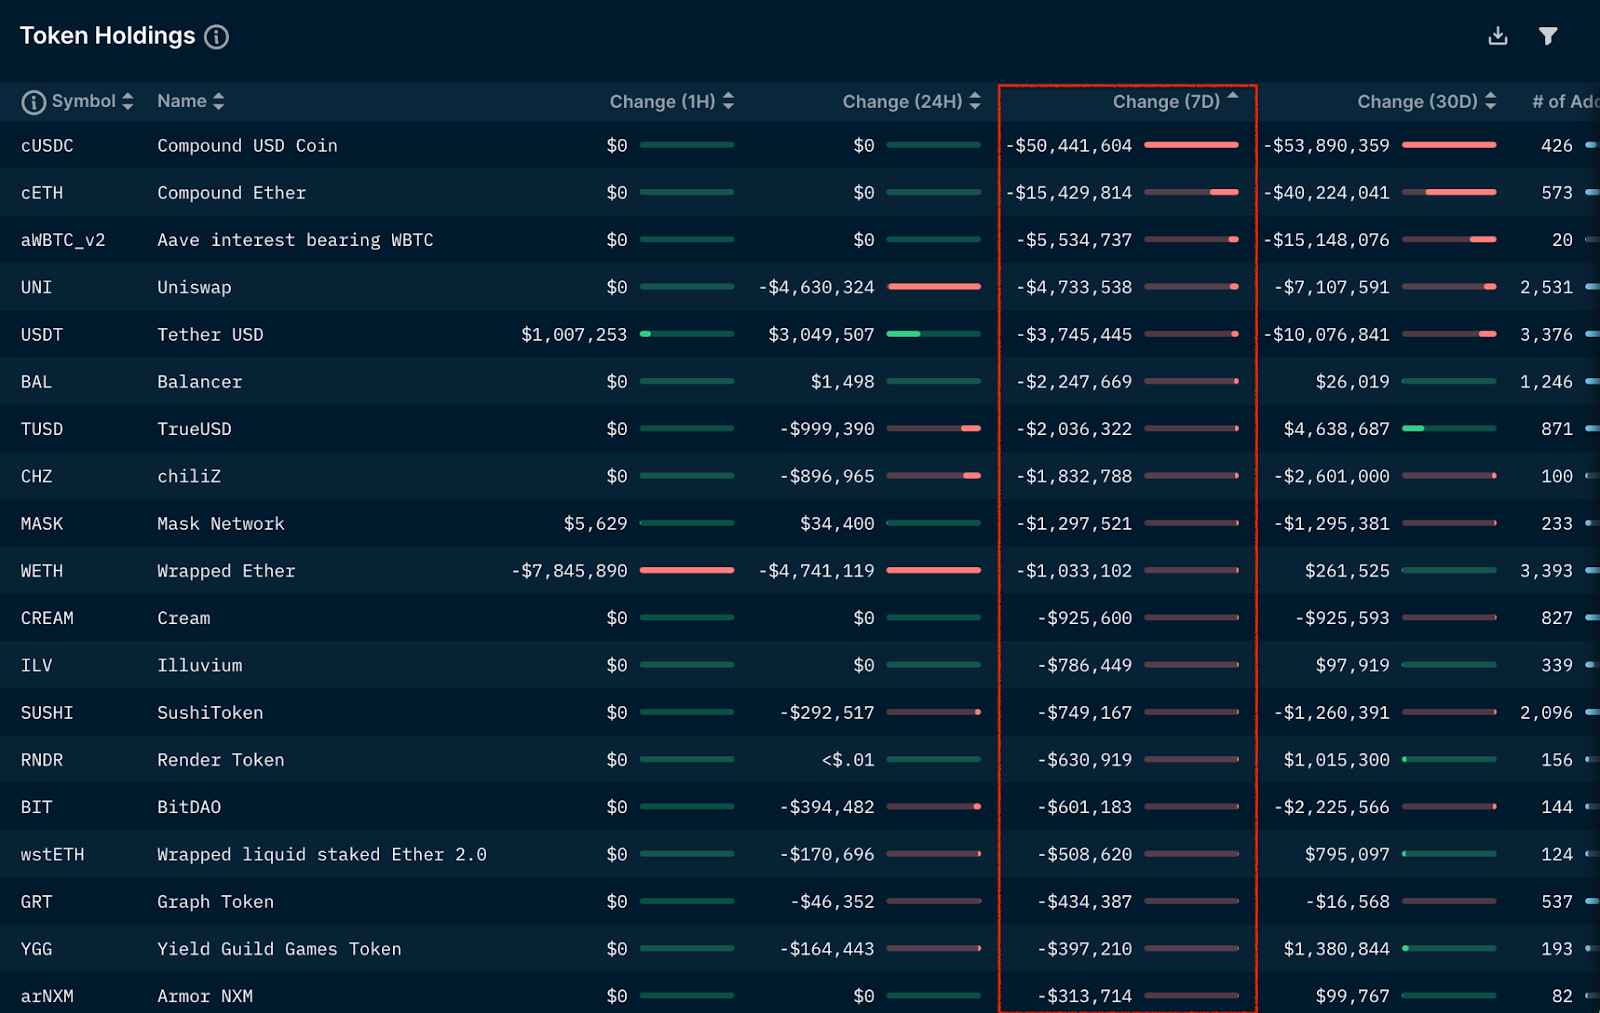Sort by the Change (1H) column arrows

pyautogui.click(x=728, y=101)
